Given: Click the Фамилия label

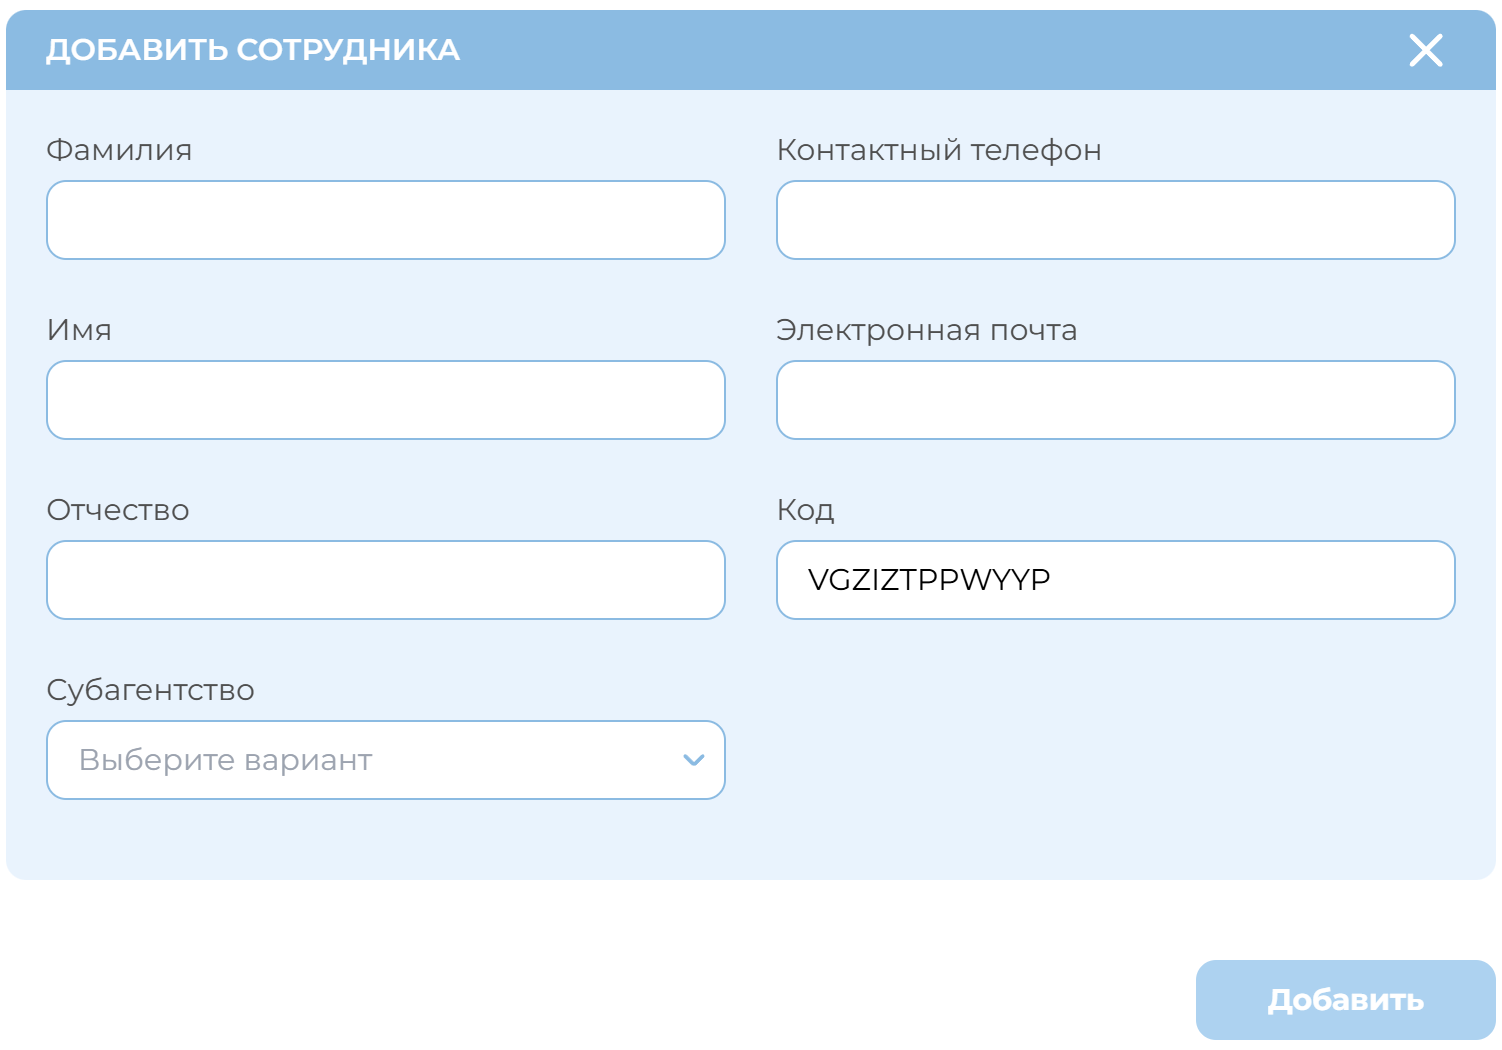Looking at the screenshot, I should click(119, 150).
